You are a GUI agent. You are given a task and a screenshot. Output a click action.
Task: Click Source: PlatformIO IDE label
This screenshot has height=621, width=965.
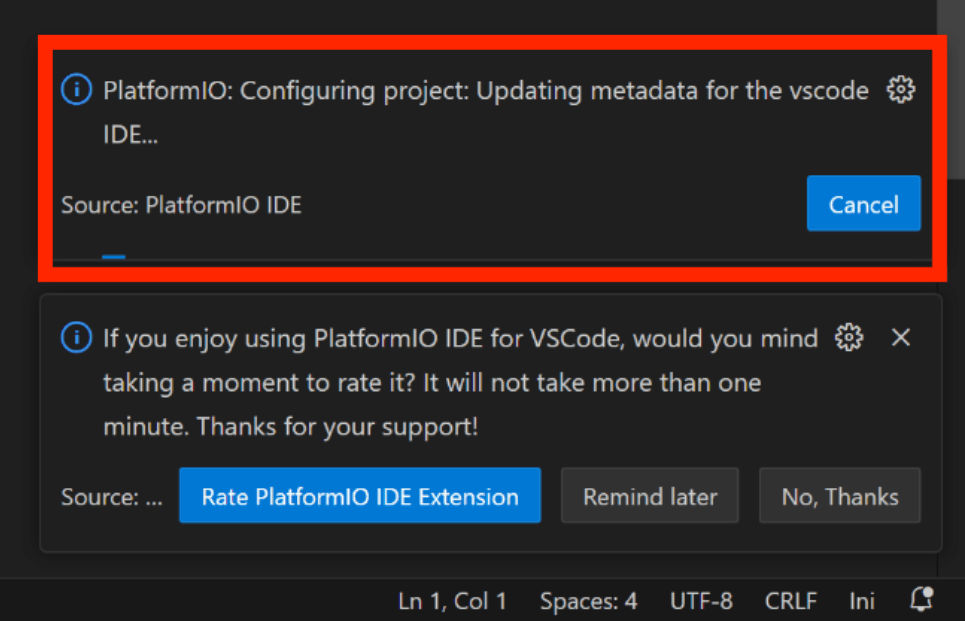[x=182, y=205]
